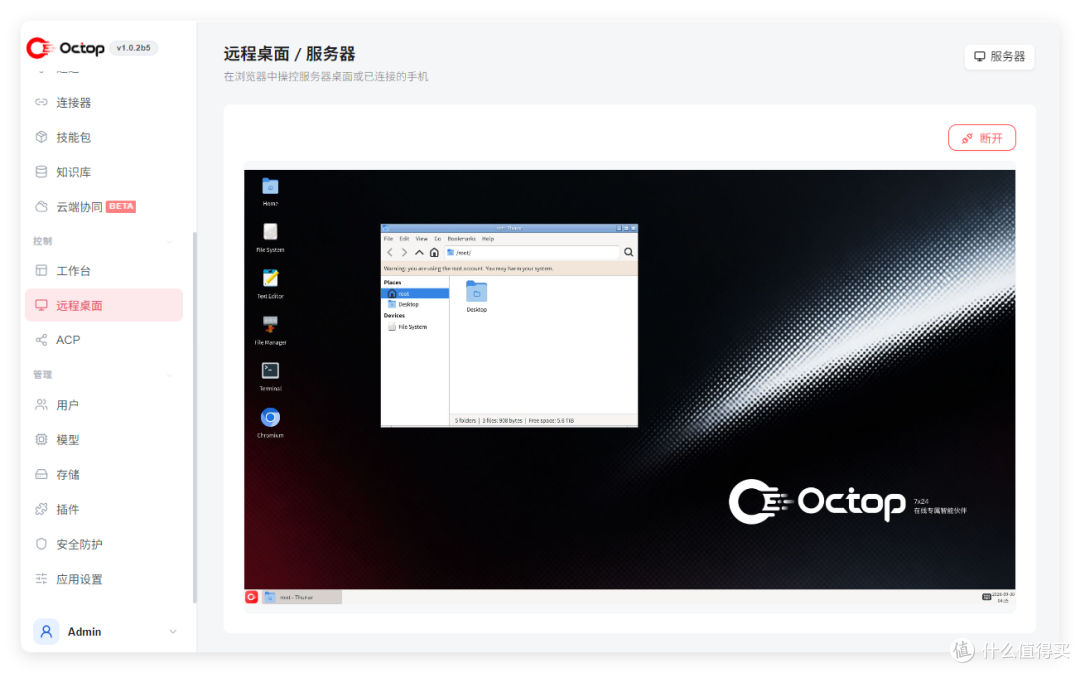Click the 远程桌面 / 服务器 page heading
This screenshot has height=673, width=1080.
tap(289, 54)
